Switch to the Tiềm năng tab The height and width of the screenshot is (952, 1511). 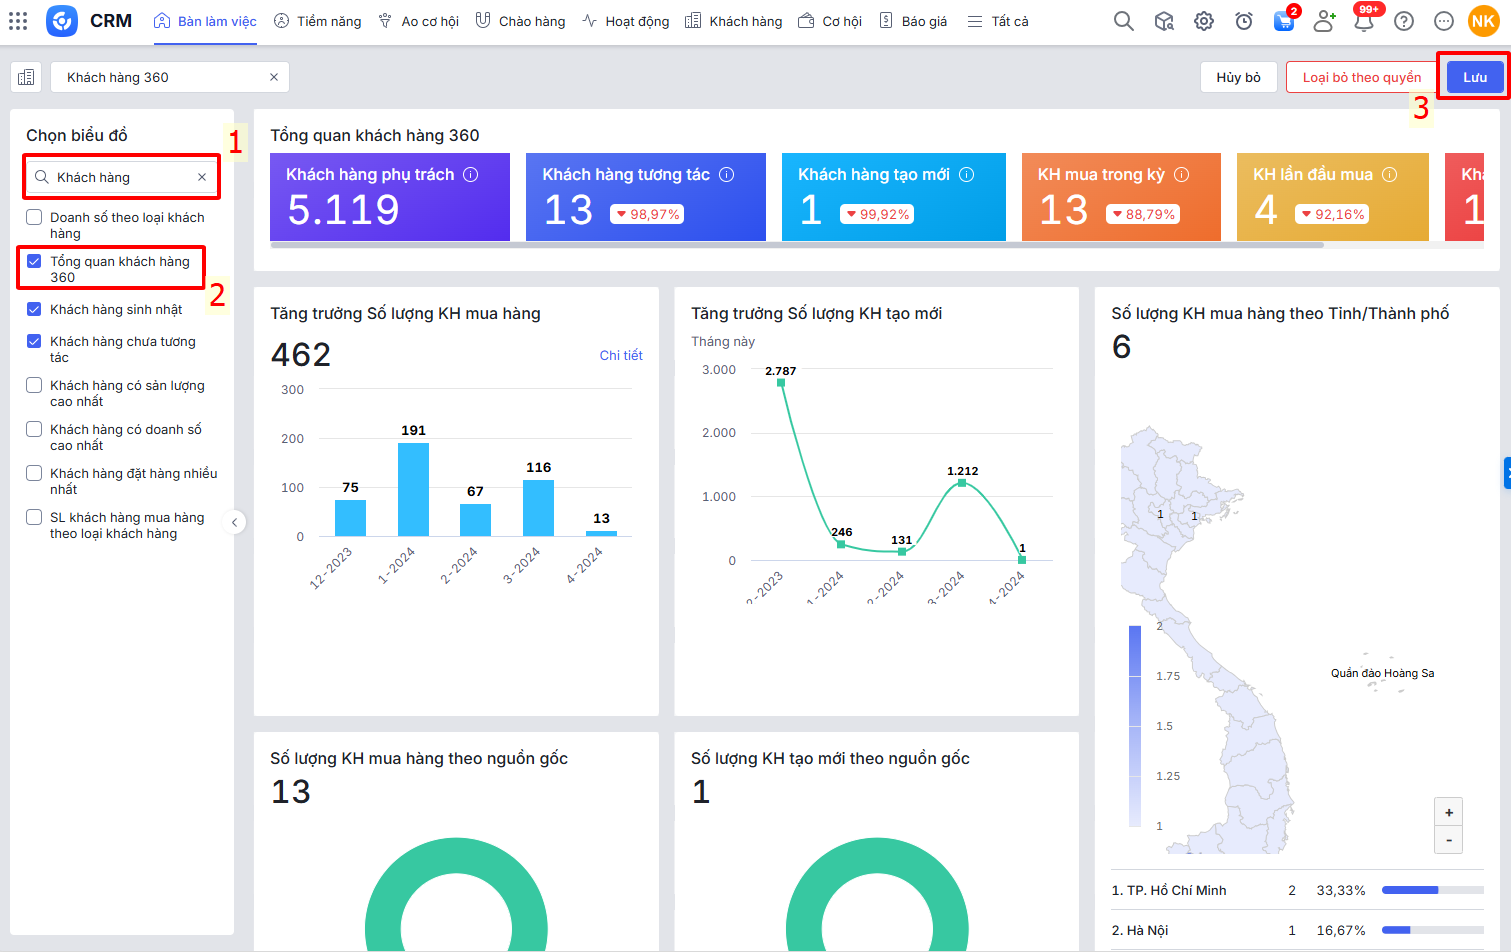click(318, 21)
